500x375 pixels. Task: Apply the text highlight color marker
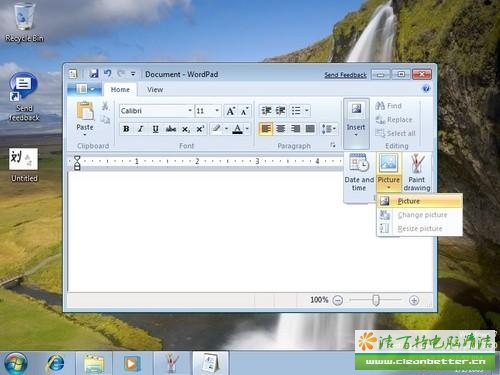[216, 128]
